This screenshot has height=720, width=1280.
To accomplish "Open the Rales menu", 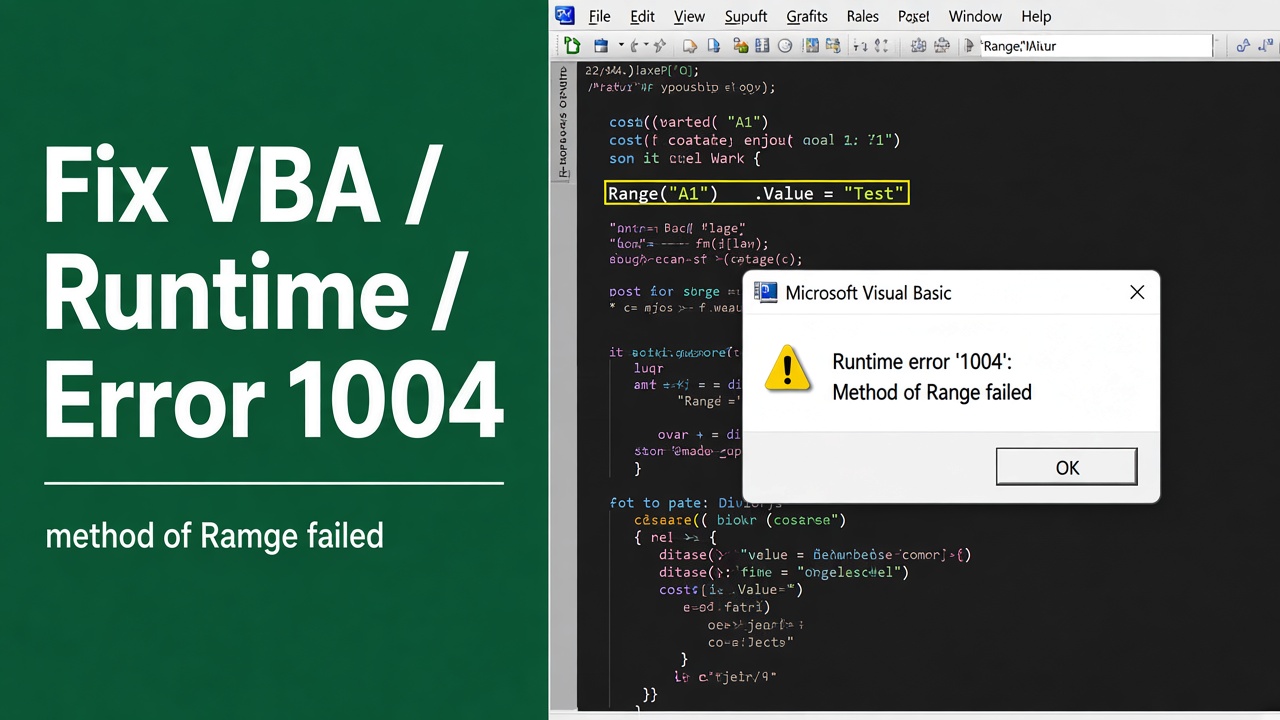I will (862, 16).
